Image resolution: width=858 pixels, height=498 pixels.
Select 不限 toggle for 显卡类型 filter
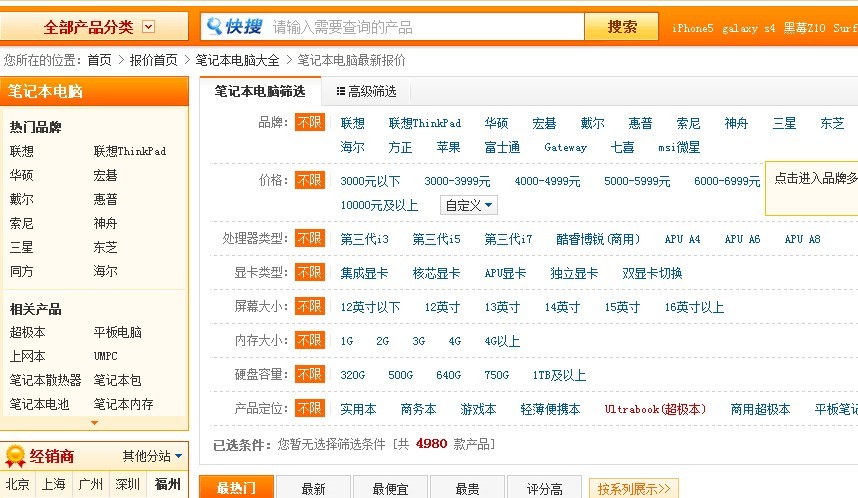tap(309, 272)
